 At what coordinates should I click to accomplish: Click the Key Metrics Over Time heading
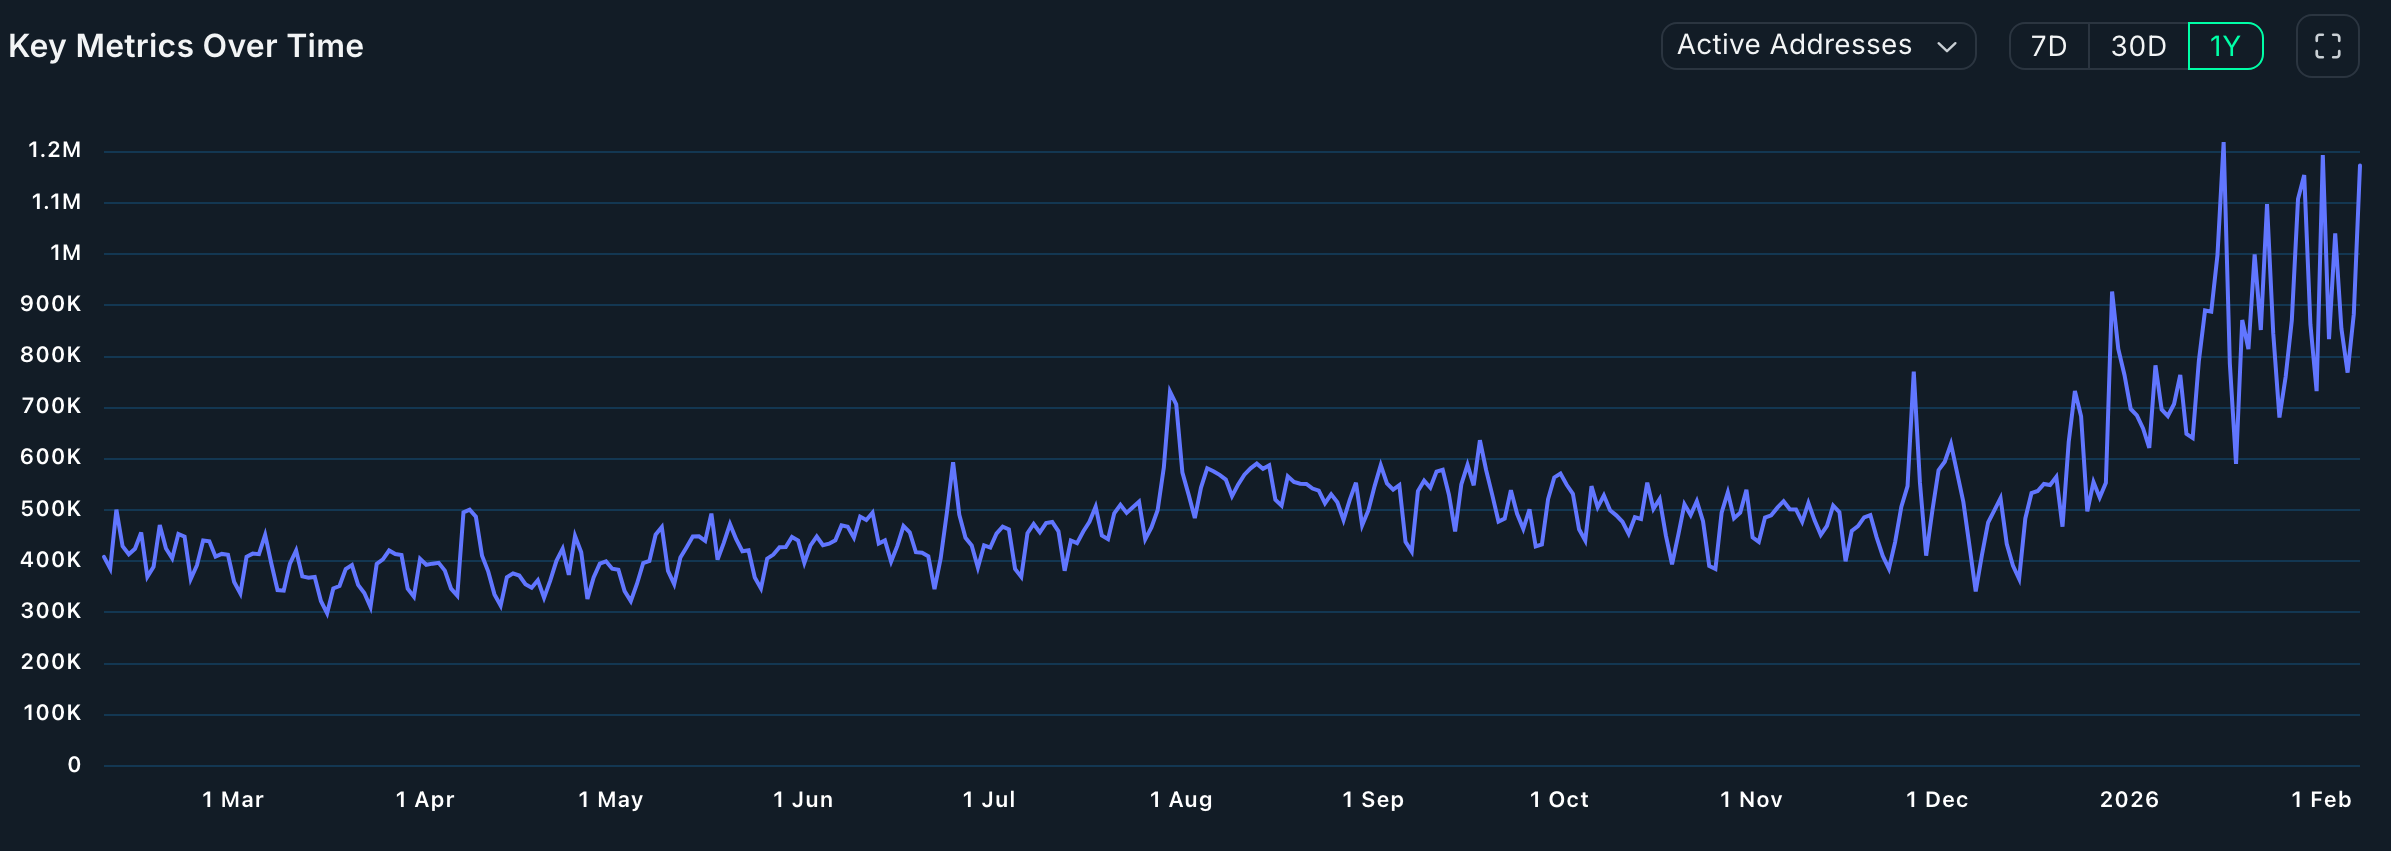click(x=186, y=46)
